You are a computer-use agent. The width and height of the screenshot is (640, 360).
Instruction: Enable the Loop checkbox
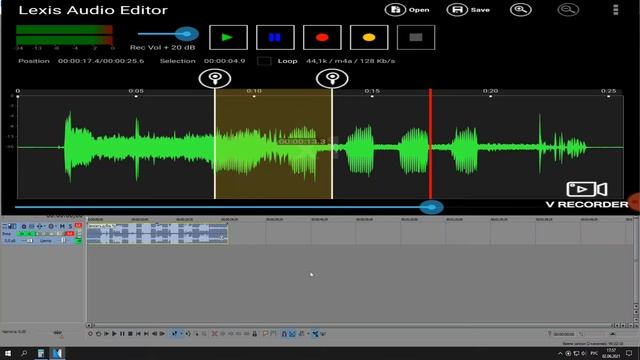click(264, 61)
